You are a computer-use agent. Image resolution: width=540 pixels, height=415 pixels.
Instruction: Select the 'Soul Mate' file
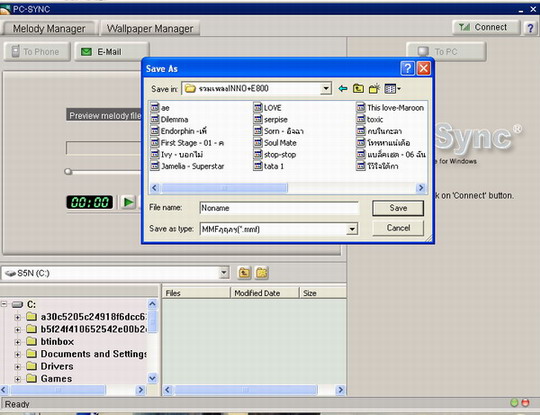pos(275,143)
